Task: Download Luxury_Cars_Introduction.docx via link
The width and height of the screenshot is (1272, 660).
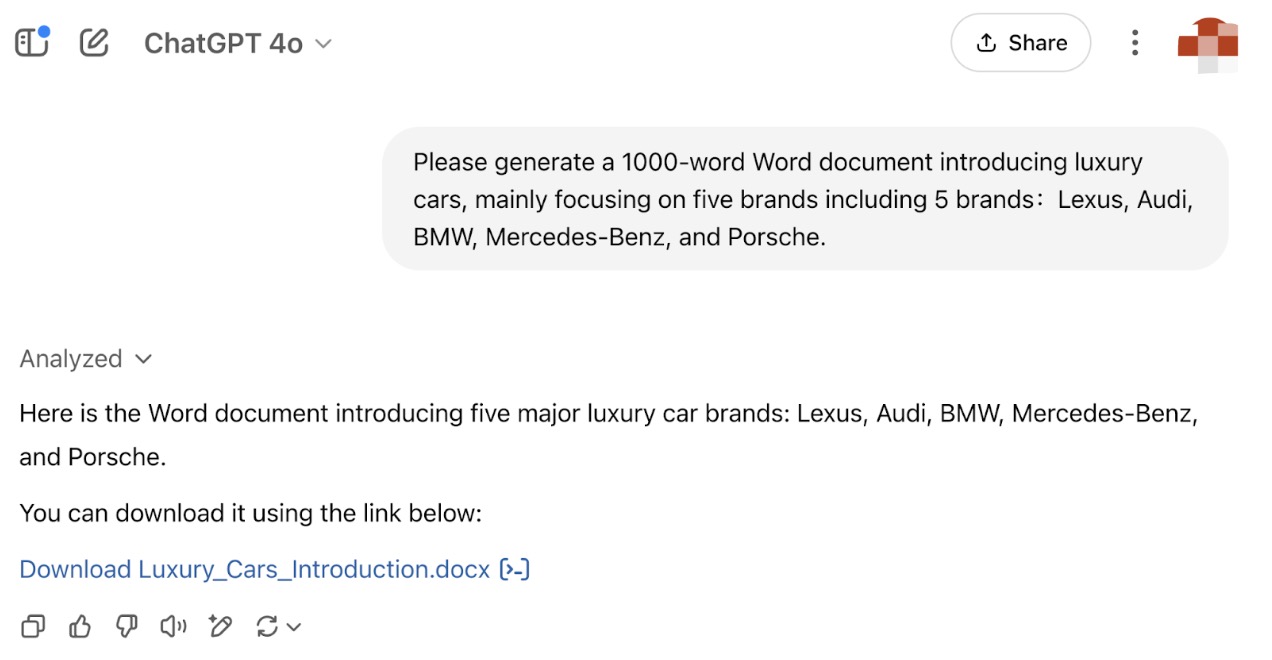Action: coord(254,569)
